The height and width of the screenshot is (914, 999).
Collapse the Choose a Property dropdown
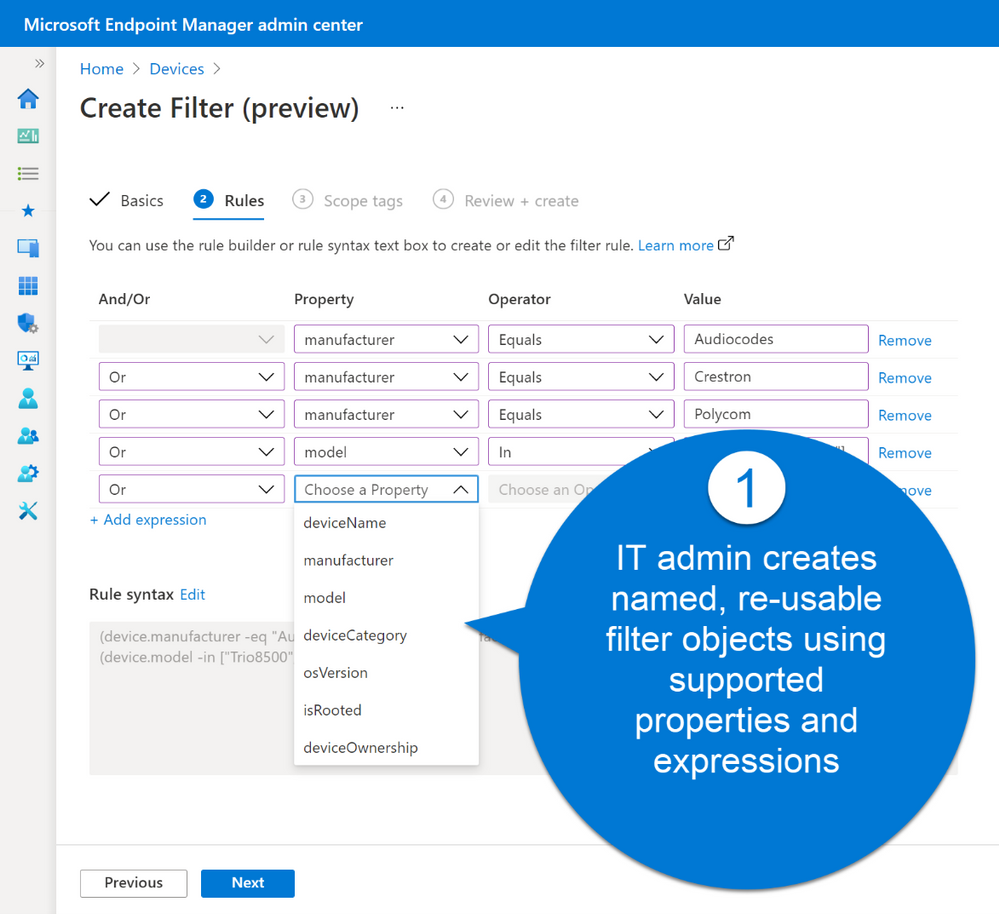(386, 489)
